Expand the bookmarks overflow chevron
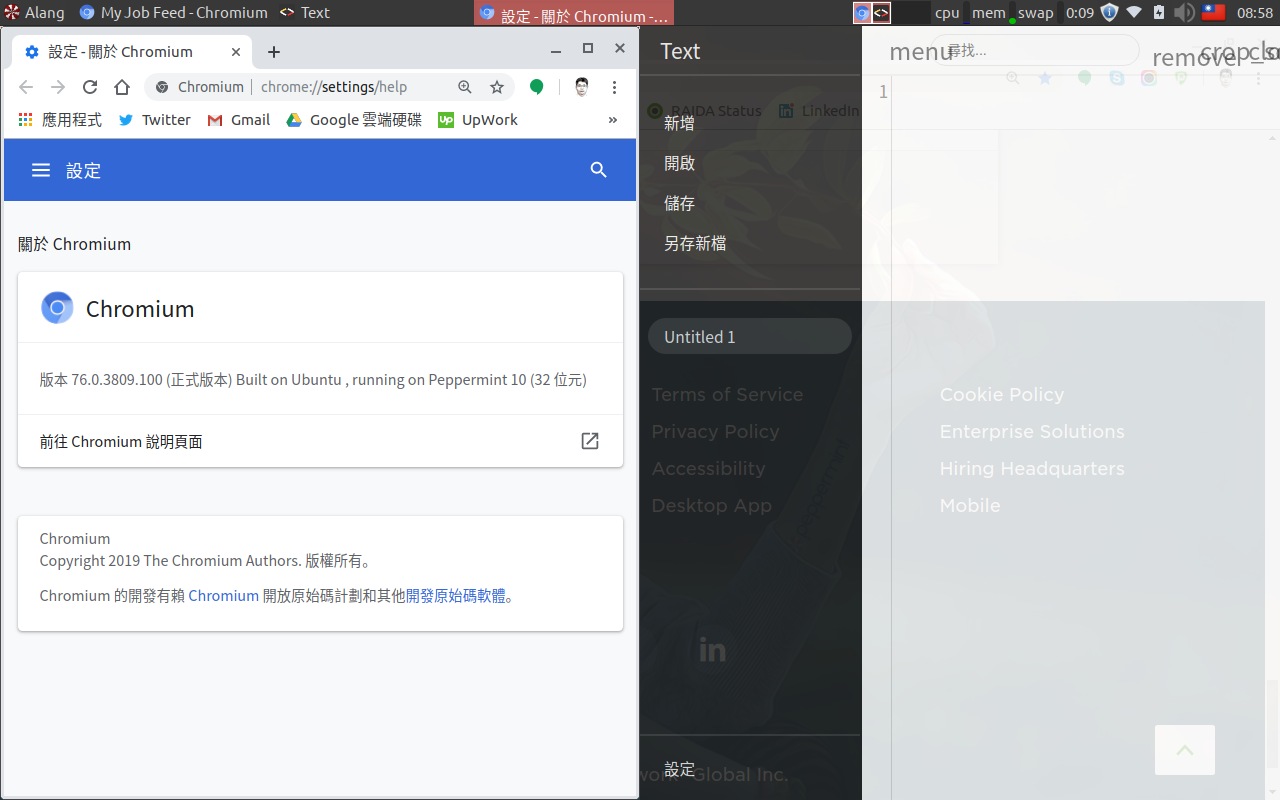 coord(613,120)
